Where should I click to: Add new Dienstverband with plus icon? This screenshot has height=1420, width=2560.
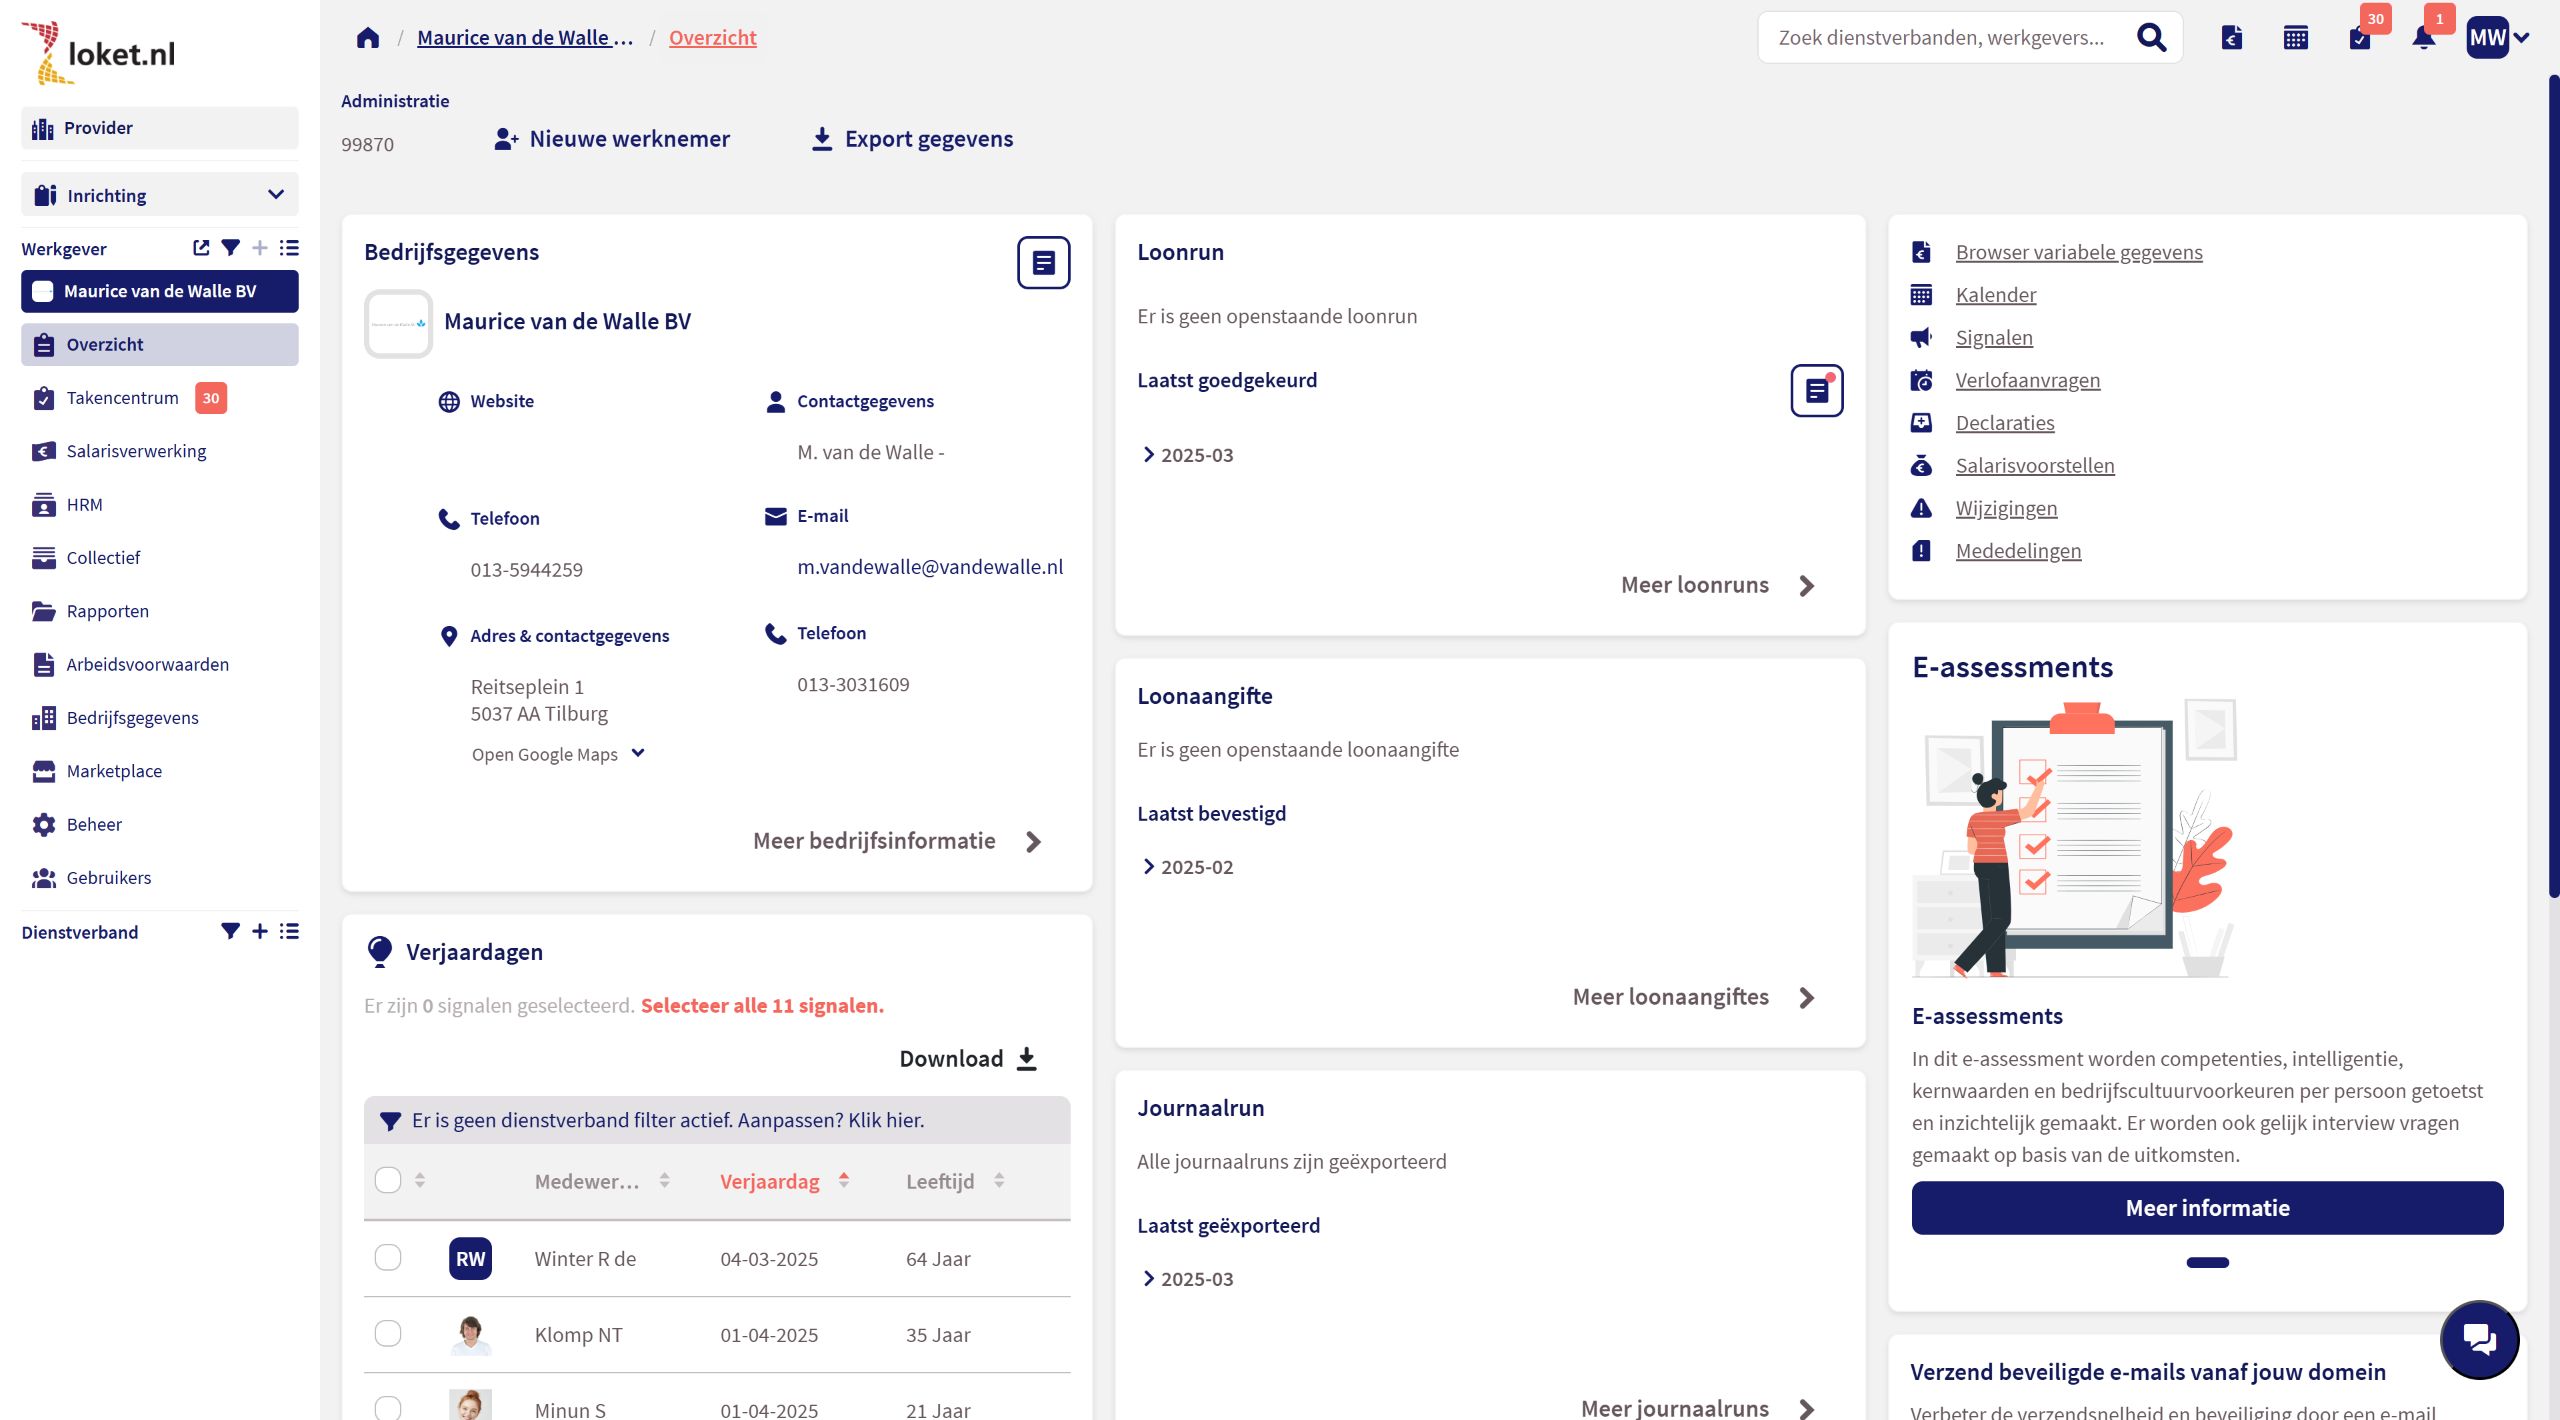click(260, 931)
